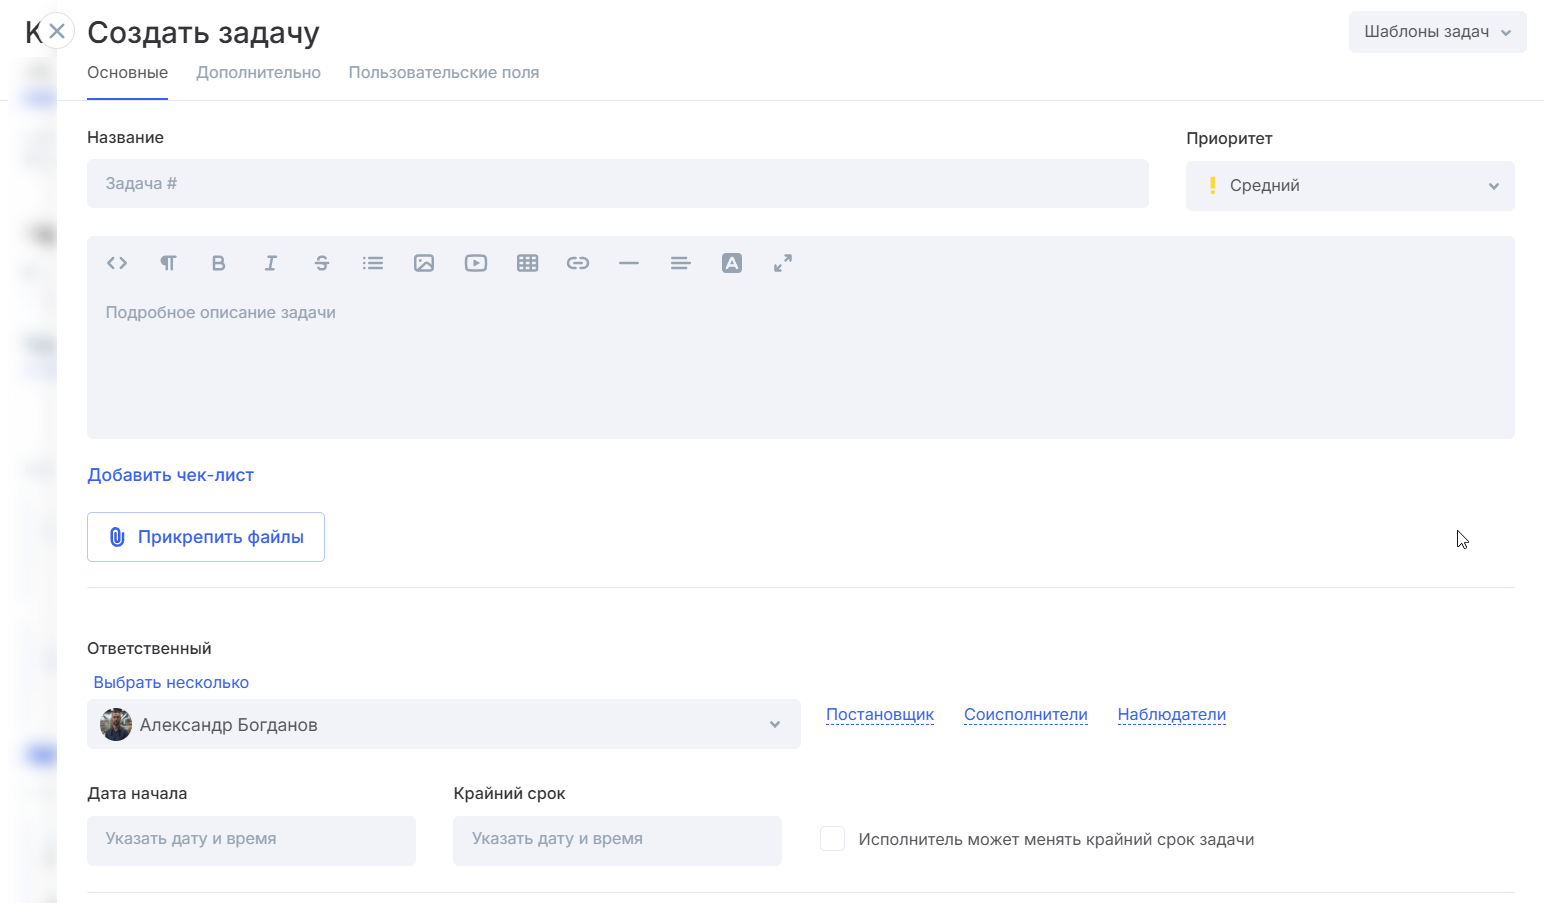Insert a hyperlink in the description
The image size is (1544, 903).
(x=578, y=263)
